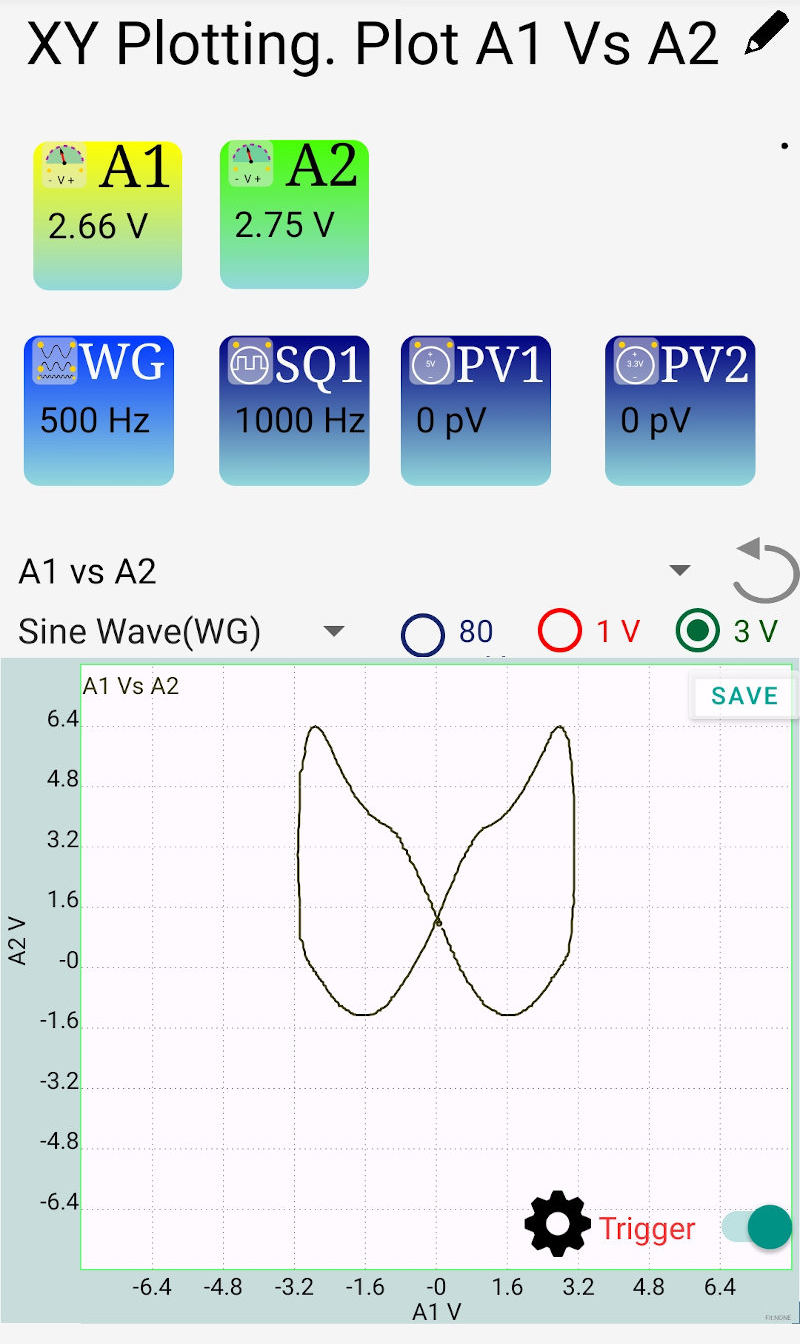Tap the 1000 Hz SQ1 frequency value

pyautogui.click(x=300, y=421)
